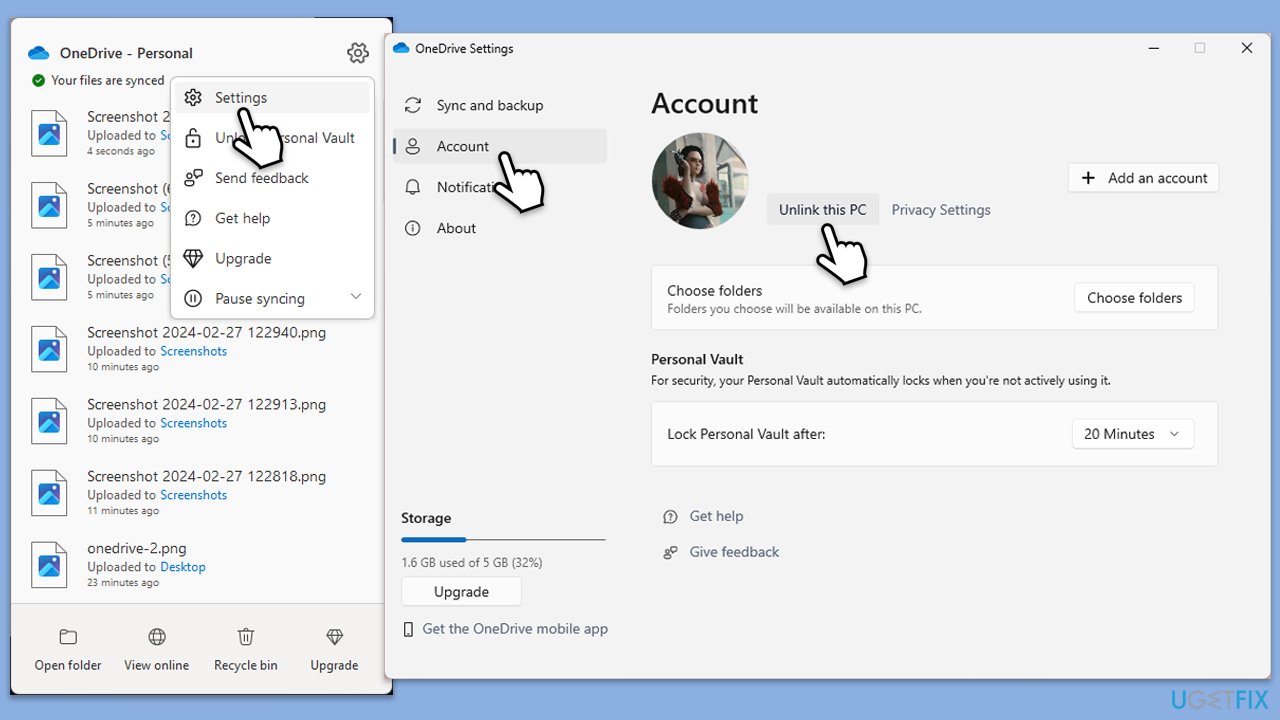Open the Lock Personal Vault after dropdown
The image size is (1280, 720).
[x=1132, y=434]
